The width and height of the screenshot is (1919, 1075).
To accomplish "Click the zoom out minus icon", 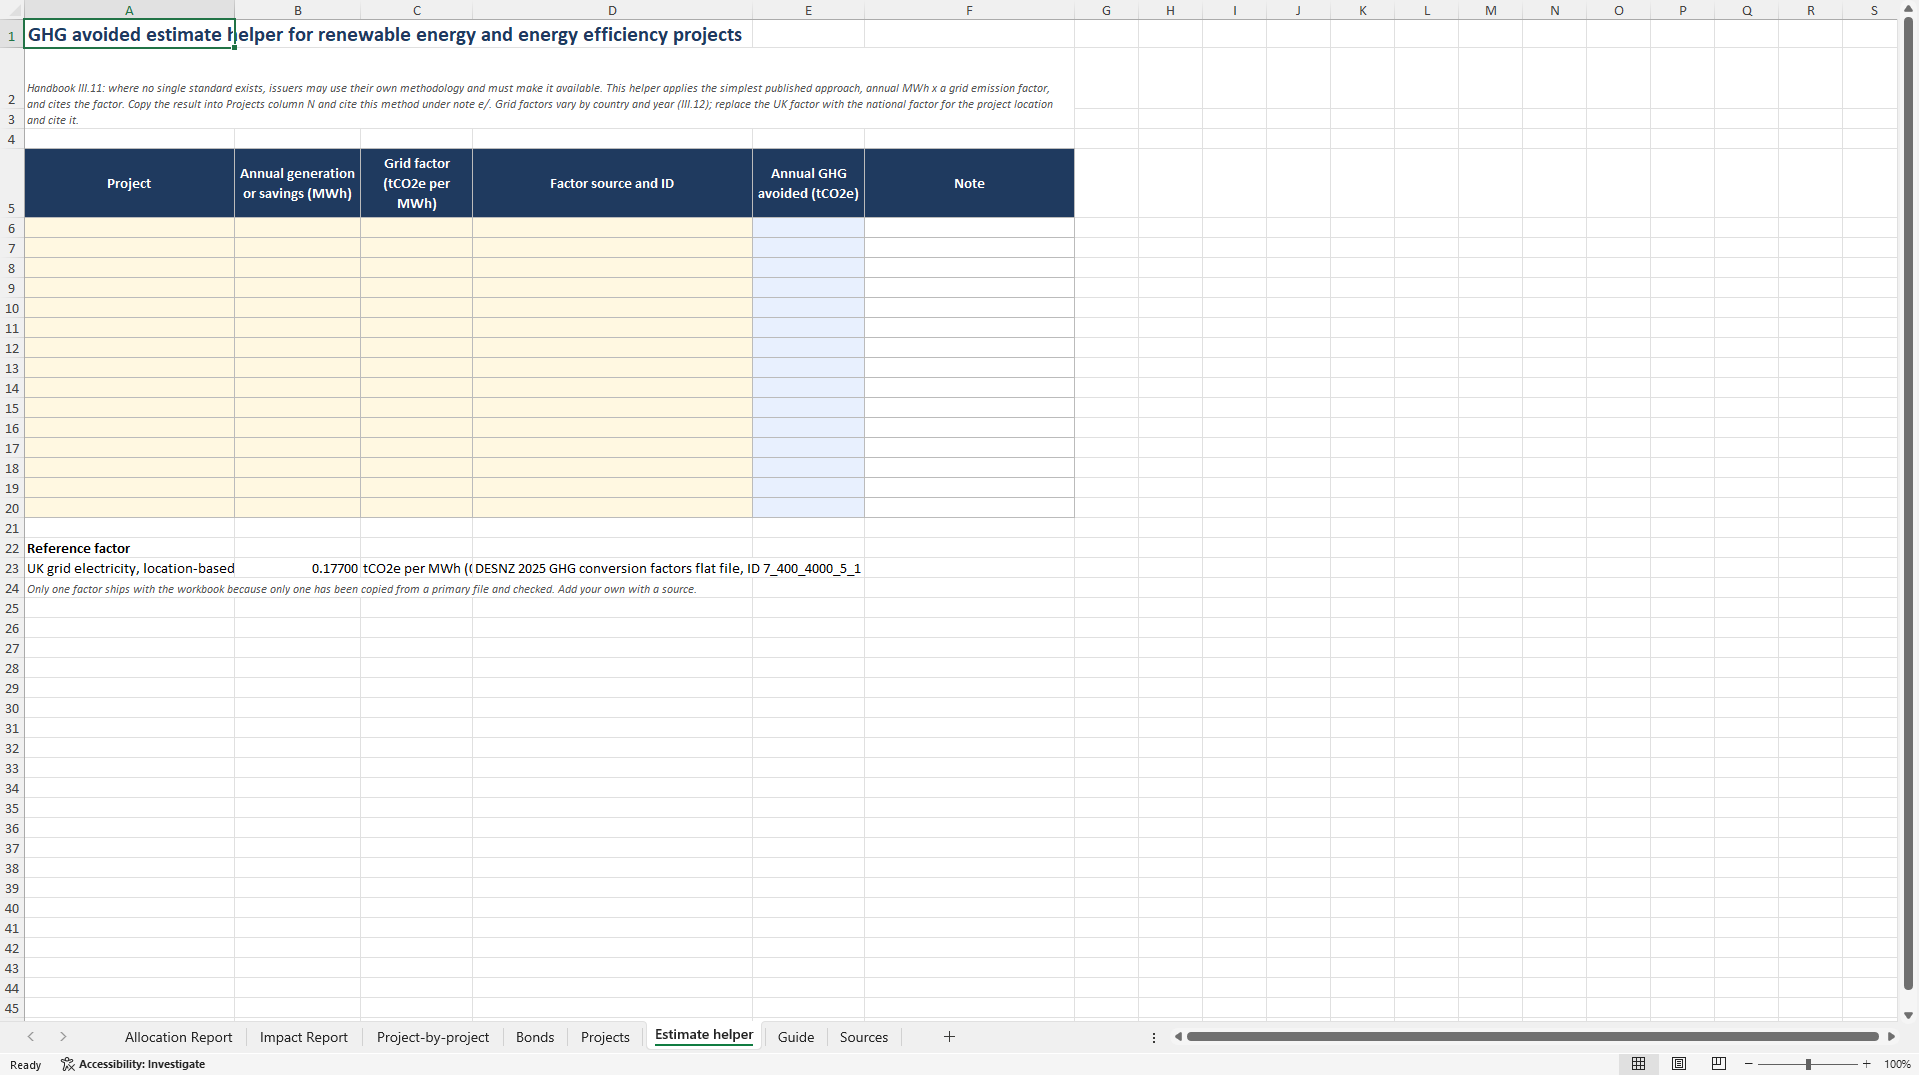I will point(1749,1064).
